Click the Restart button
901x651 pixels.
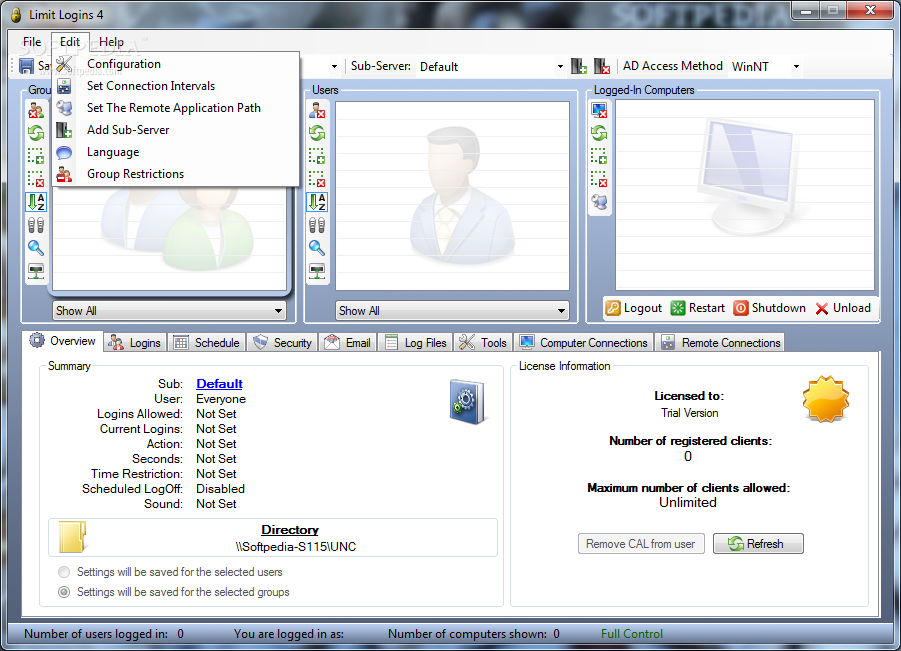pos(698,309)
